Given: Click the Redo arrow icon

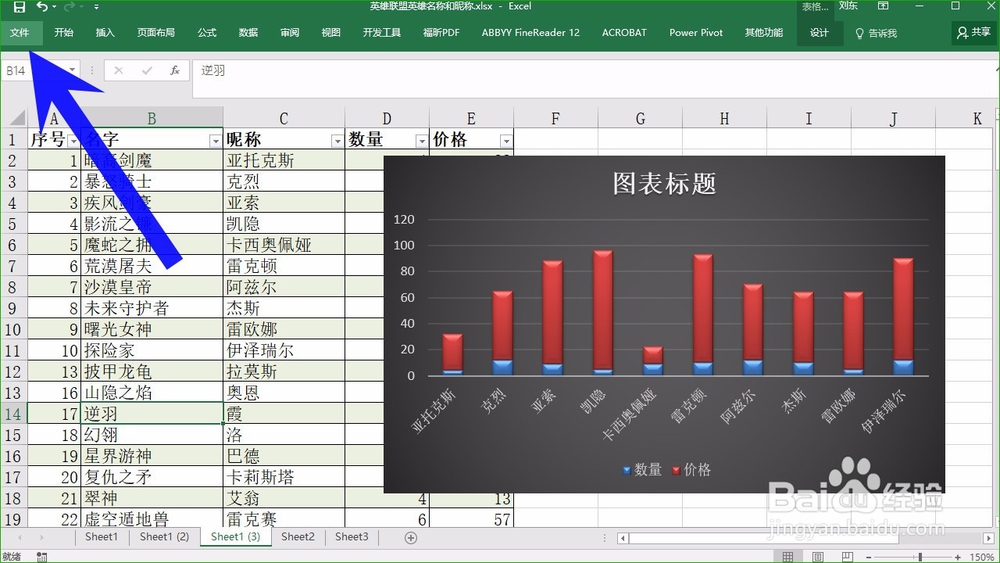Looking at the screenshot, I should coord(70,6).
